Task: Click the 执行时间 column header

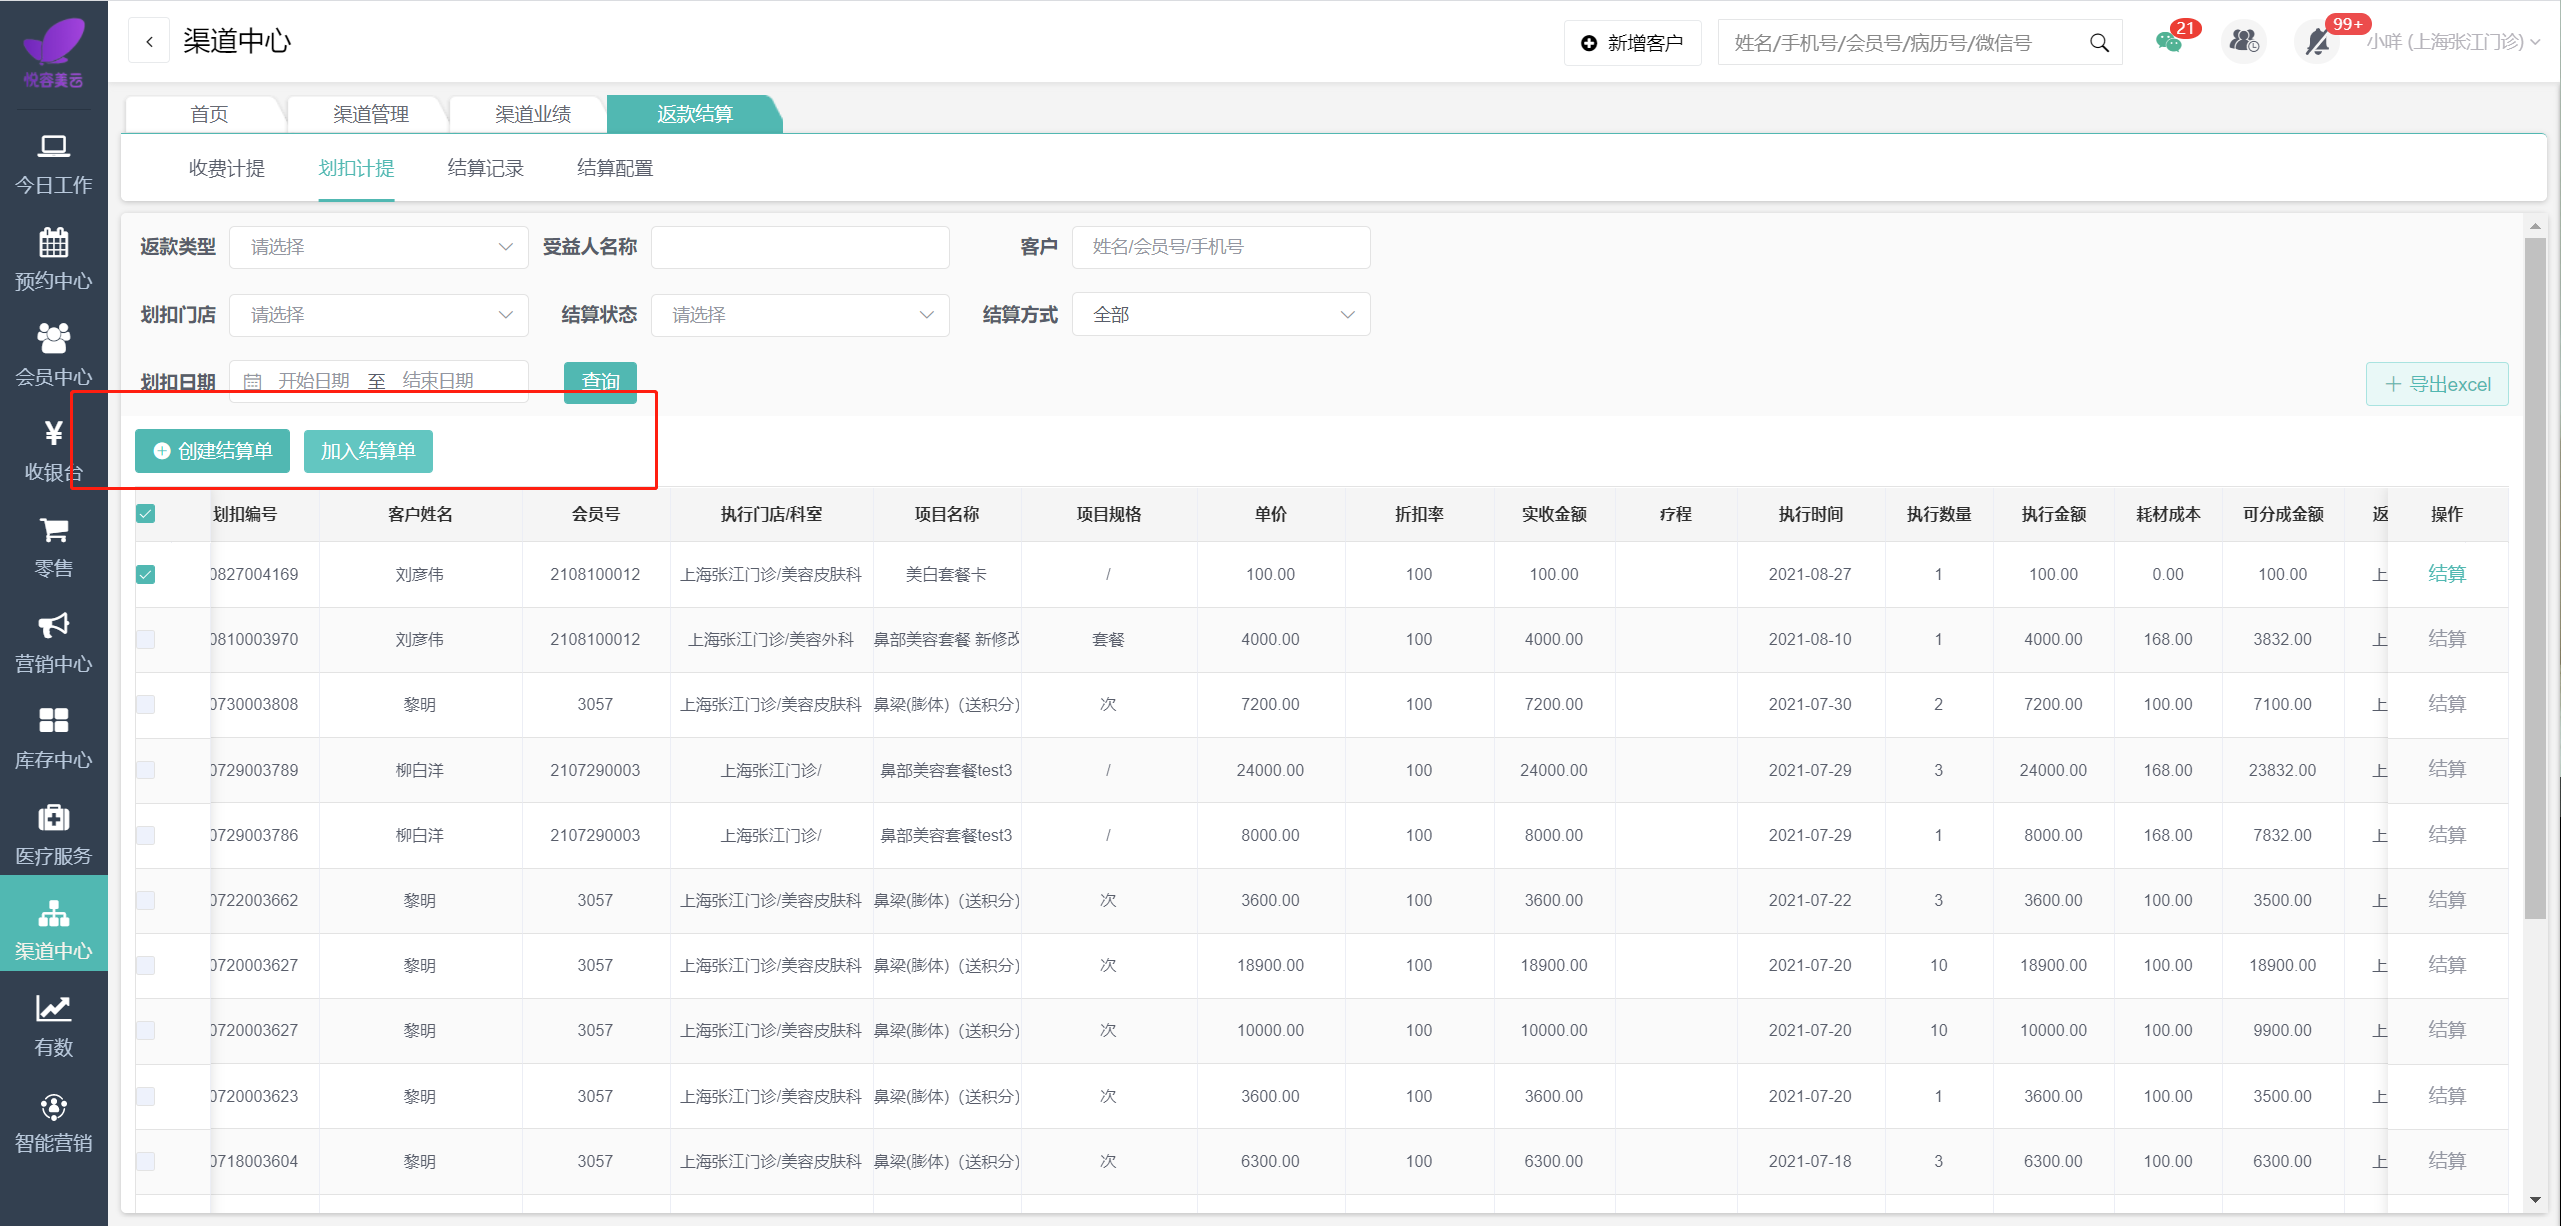Action: pos(1811,514)
